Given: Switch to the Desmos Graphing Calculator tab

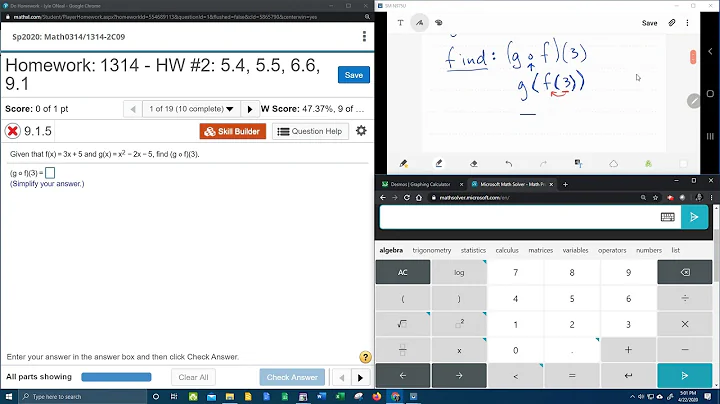Looking at the screenshot, I should 421,184.
